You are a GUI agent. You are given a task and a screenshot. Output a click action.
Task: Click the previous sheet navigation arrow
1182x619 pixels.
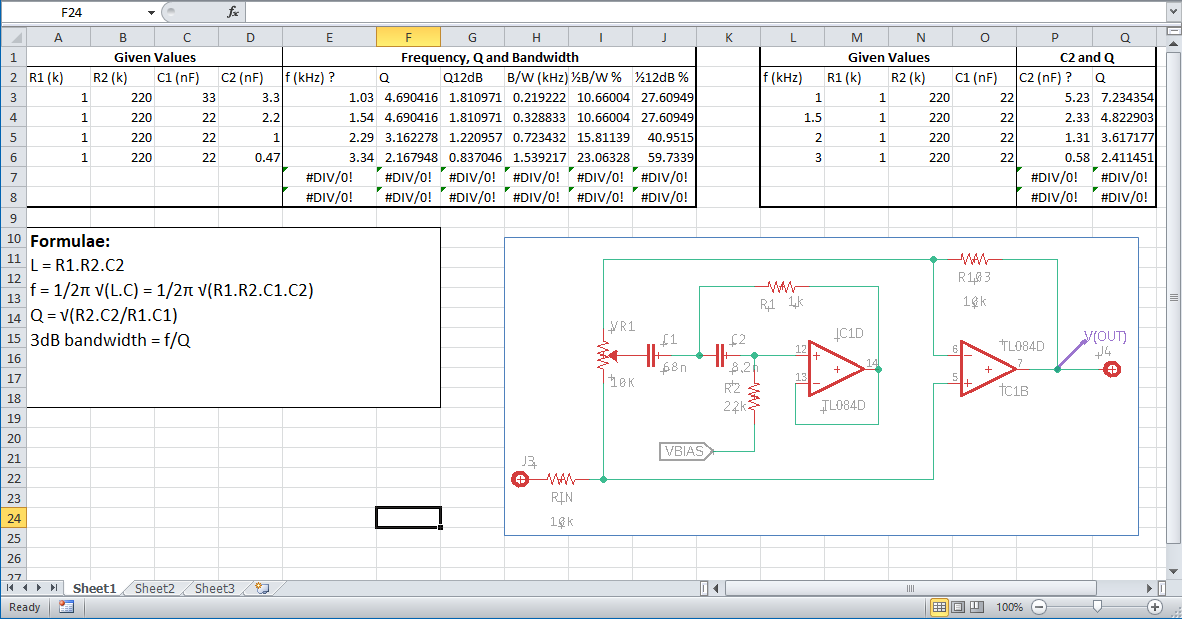click(x=25, y=588)
